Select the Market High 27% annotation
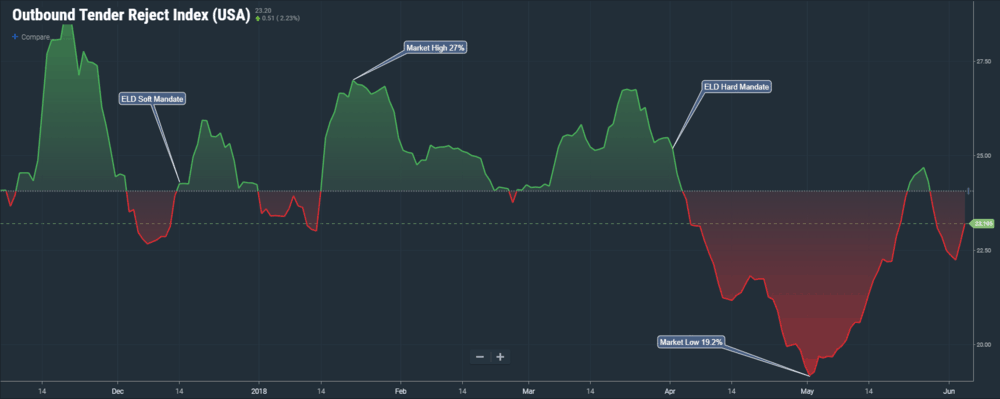The height and width of the screenshot is (399, 1000). tap(435, 48)
